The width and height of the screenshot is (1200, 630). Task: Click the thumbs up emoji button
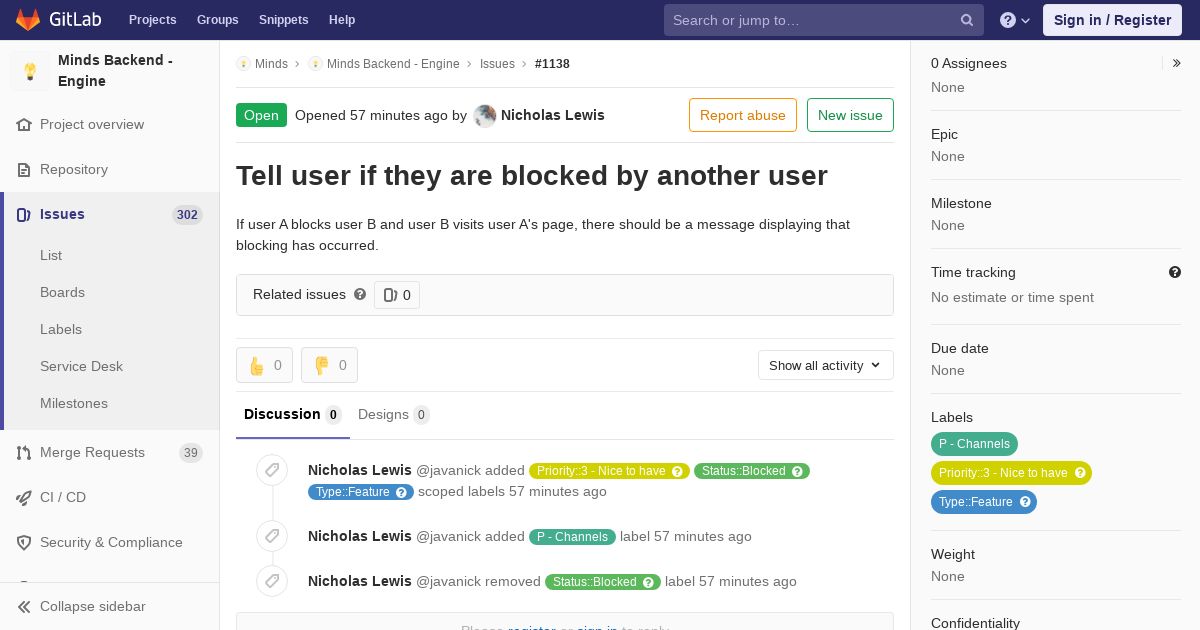click(x=264, y=365)
